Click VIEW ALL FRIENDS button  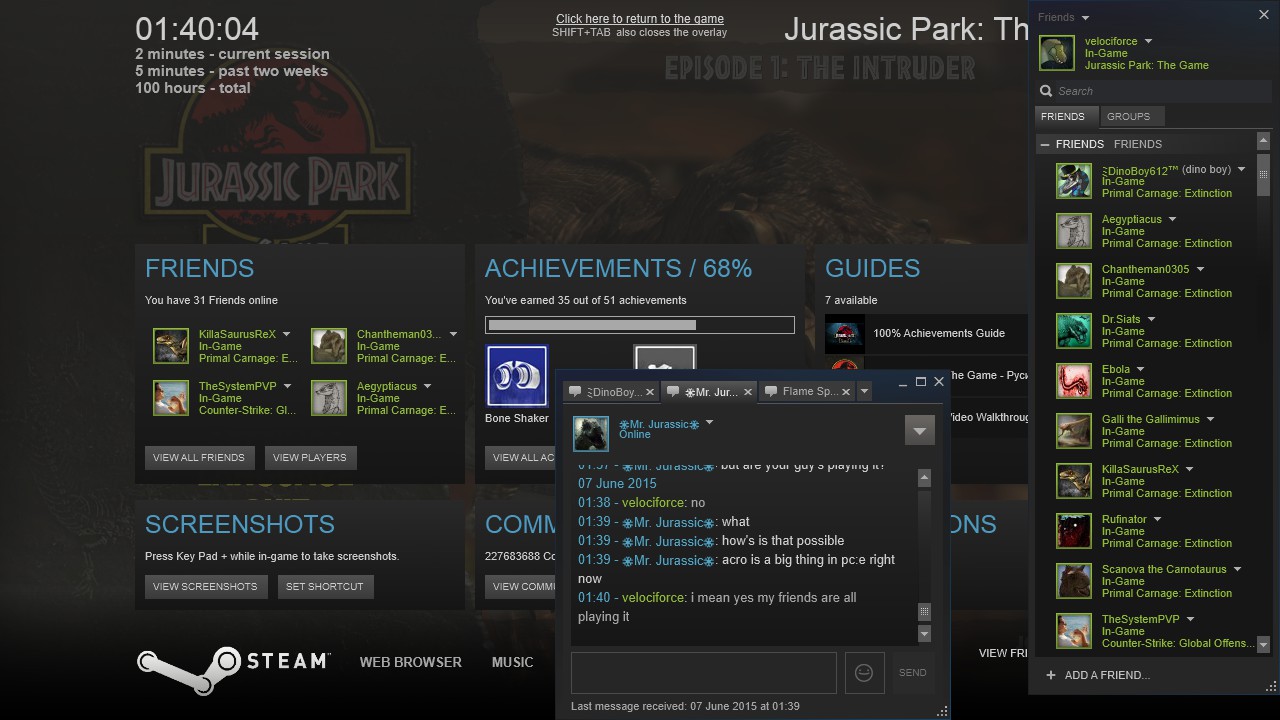click(x=198, y=458)
